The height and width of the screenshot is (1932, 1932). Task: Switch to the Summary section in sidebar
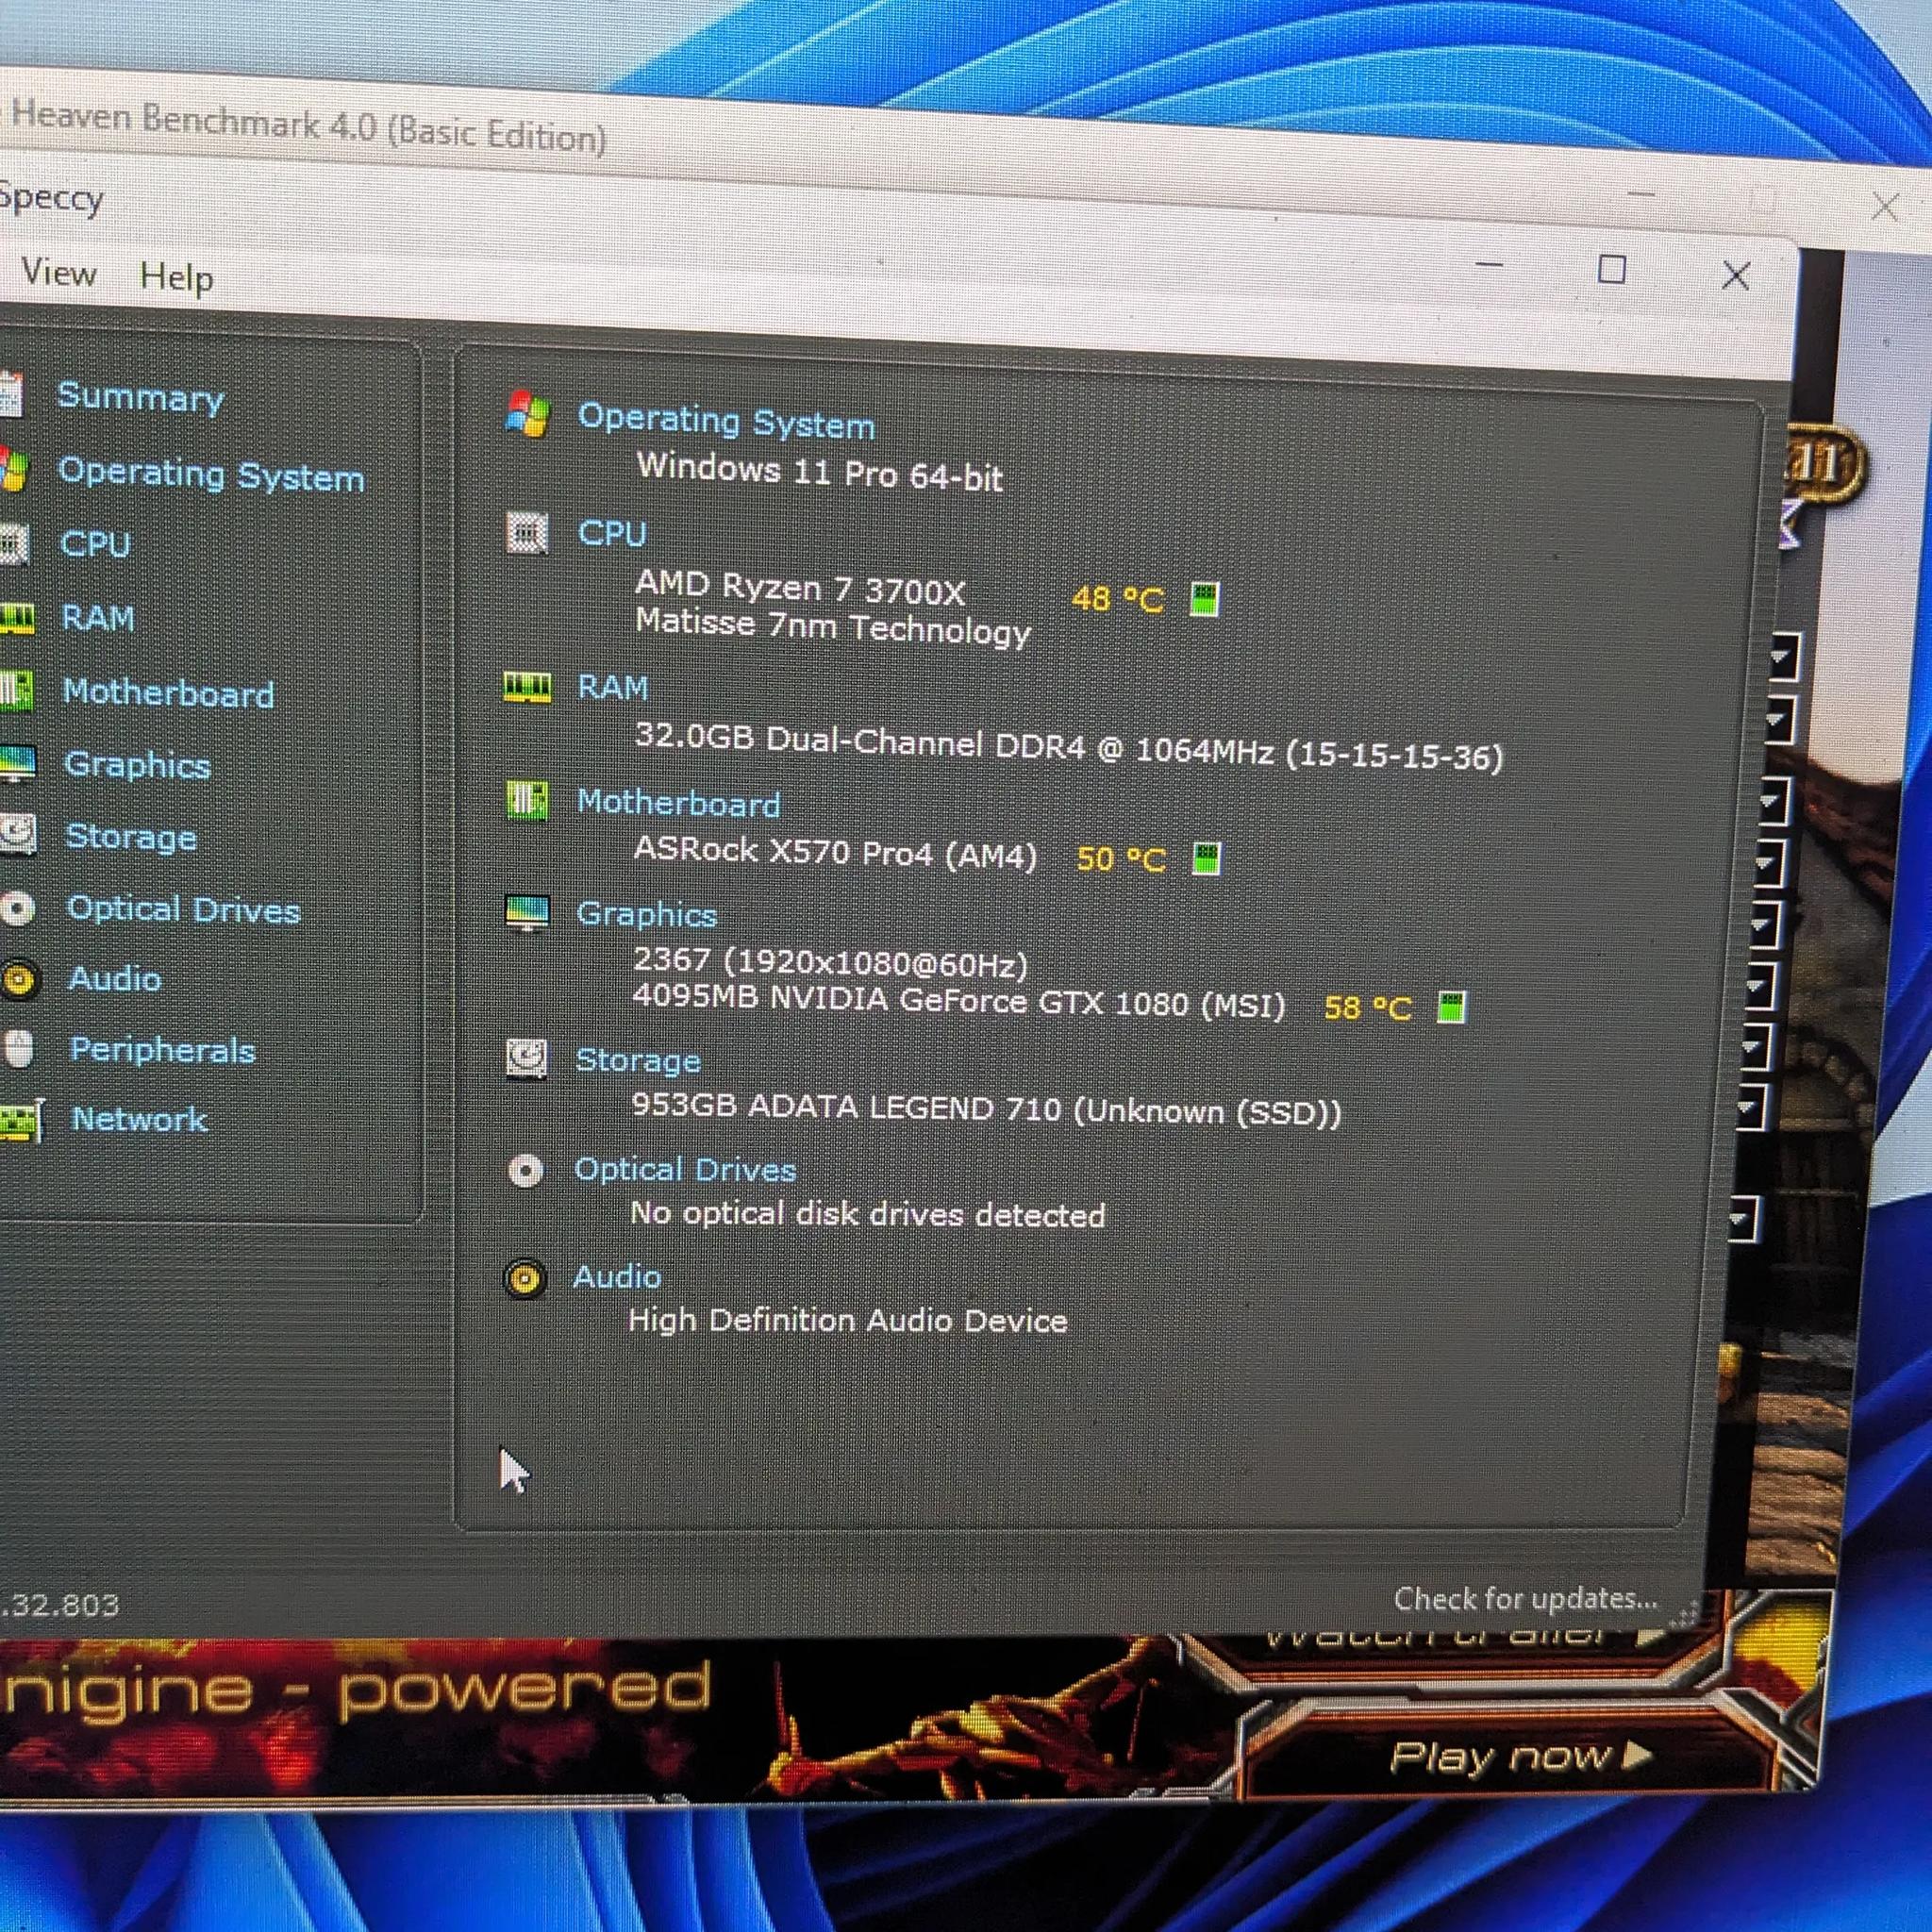click(x=141, y=397)
